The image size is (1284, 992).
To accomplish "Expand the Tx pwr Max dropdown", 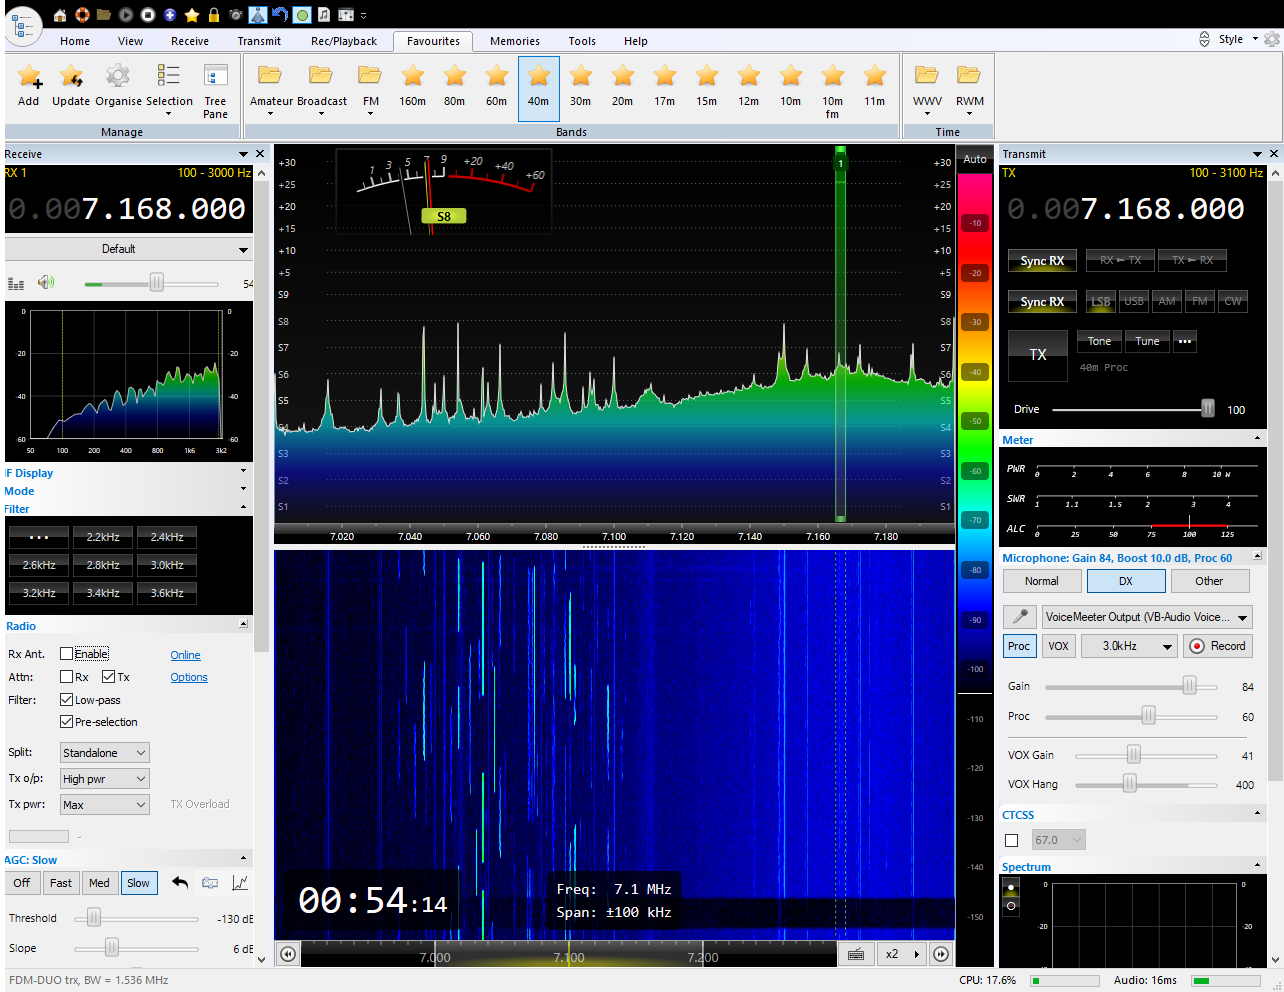I will tap(104, 805).
